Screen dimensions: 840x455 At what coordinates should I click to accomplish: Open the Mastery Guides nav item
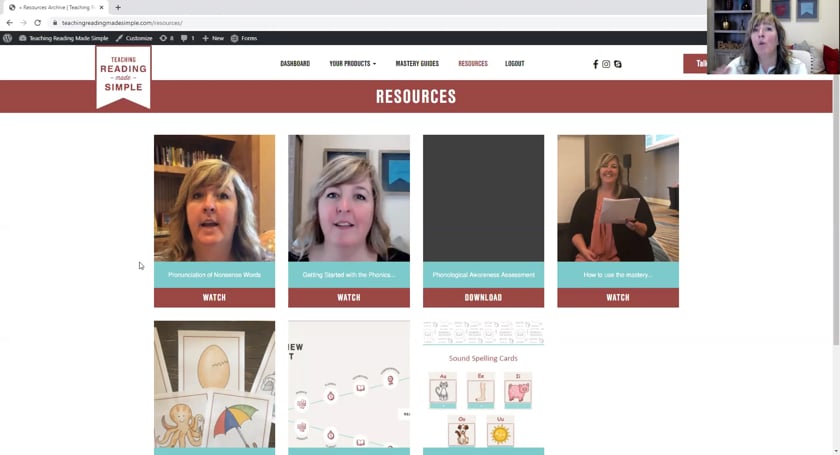point(417,63)
